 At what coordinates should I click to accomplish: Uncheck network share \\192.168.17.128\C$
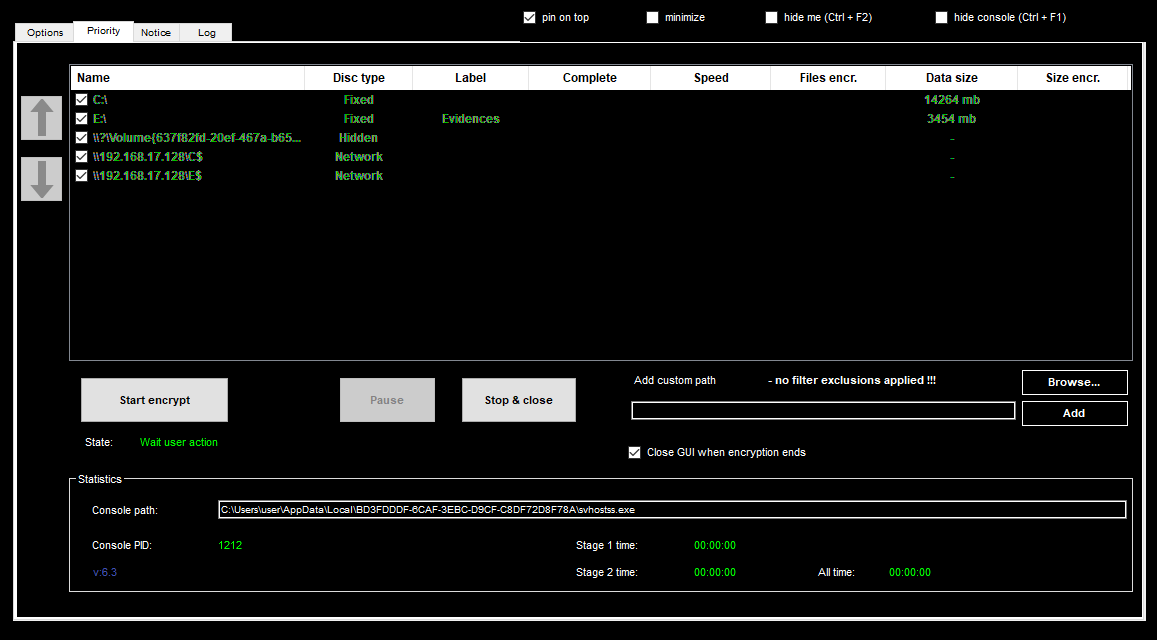point(81,156)
